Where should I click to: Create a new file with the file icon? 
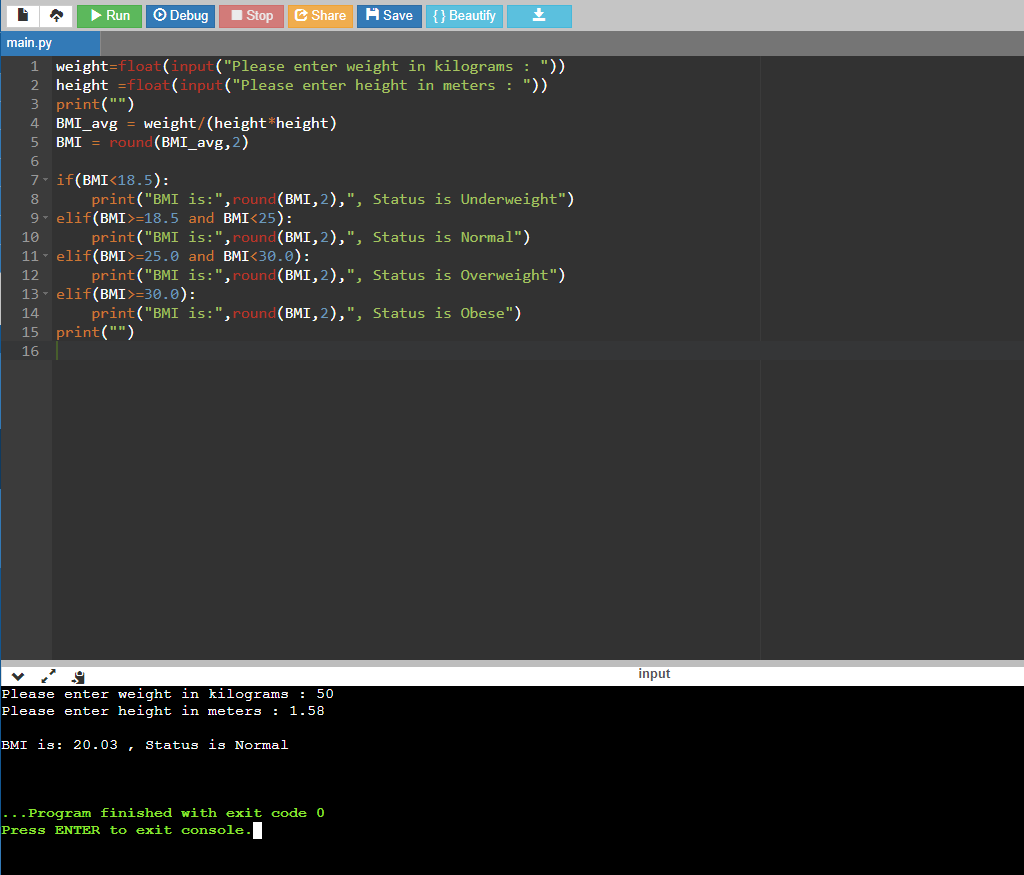pos(23,16)
